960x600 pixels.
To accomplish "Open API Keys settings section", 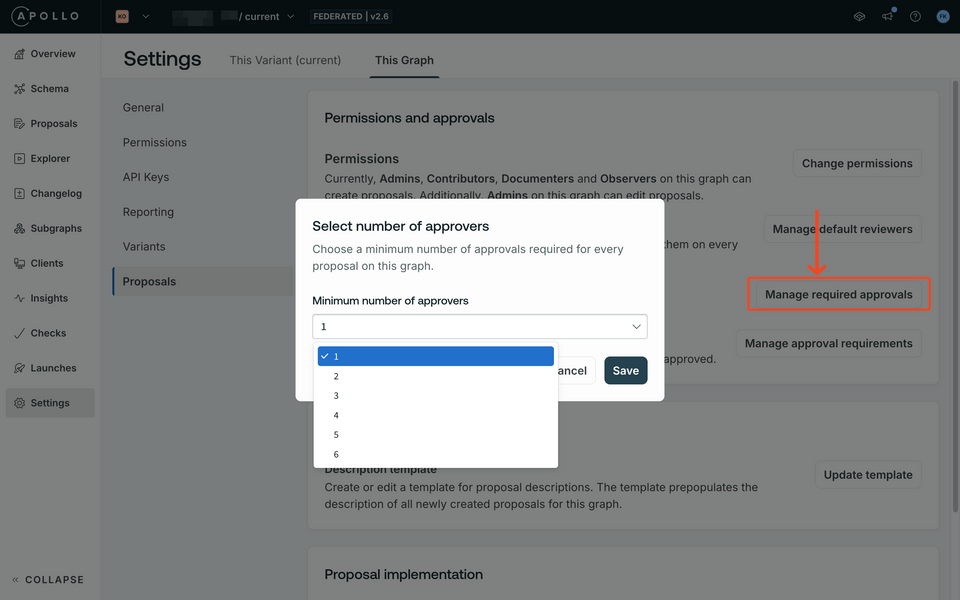I will (x=146, y=177).
